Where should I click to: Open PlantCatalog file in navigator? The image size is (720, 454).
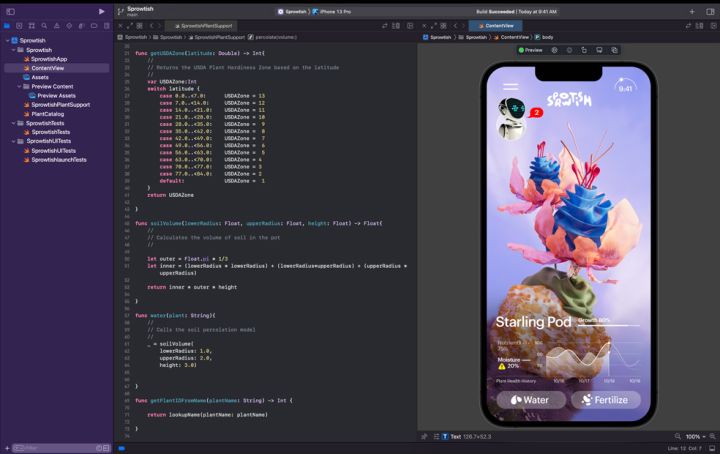click(x=46, y=114)
